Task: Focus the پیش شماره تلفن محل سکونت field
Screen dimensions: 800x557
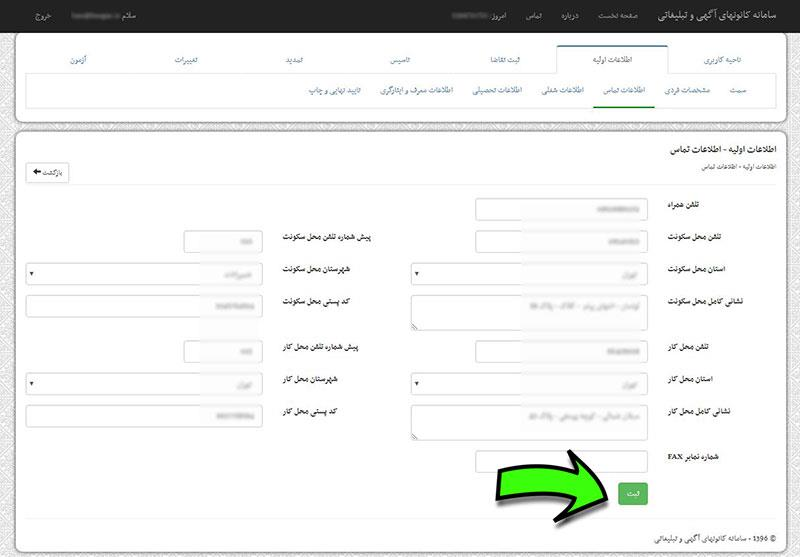Action: coord(223,241)
